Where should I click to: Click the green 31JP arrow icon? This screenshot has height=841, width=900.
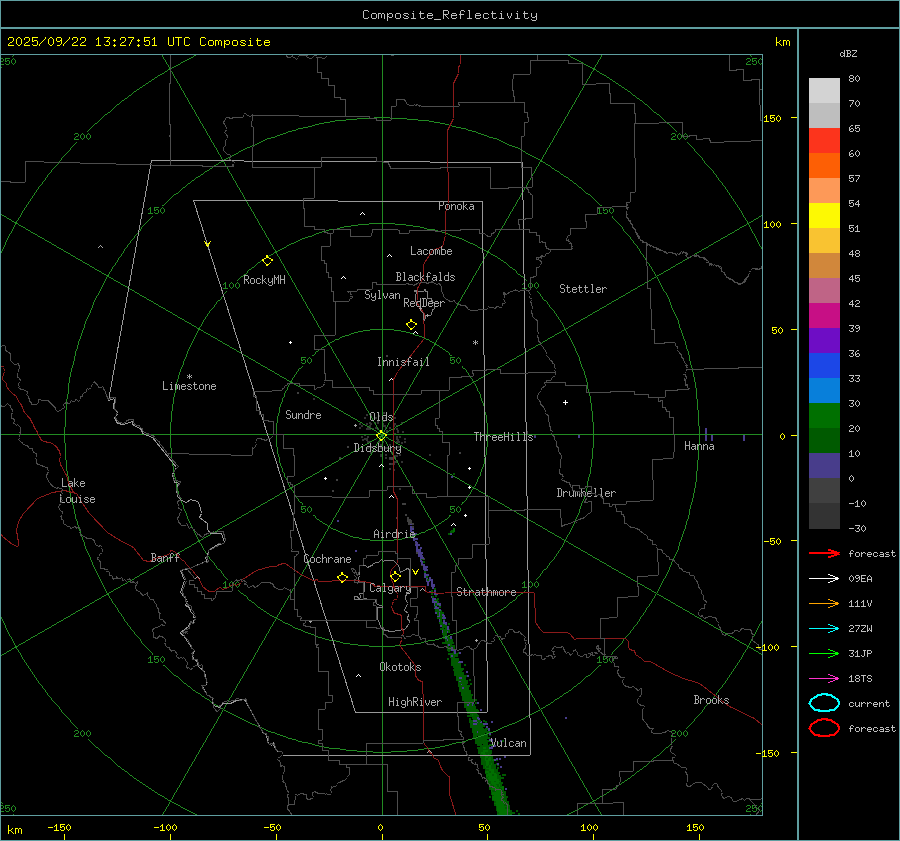click(824, 653)
